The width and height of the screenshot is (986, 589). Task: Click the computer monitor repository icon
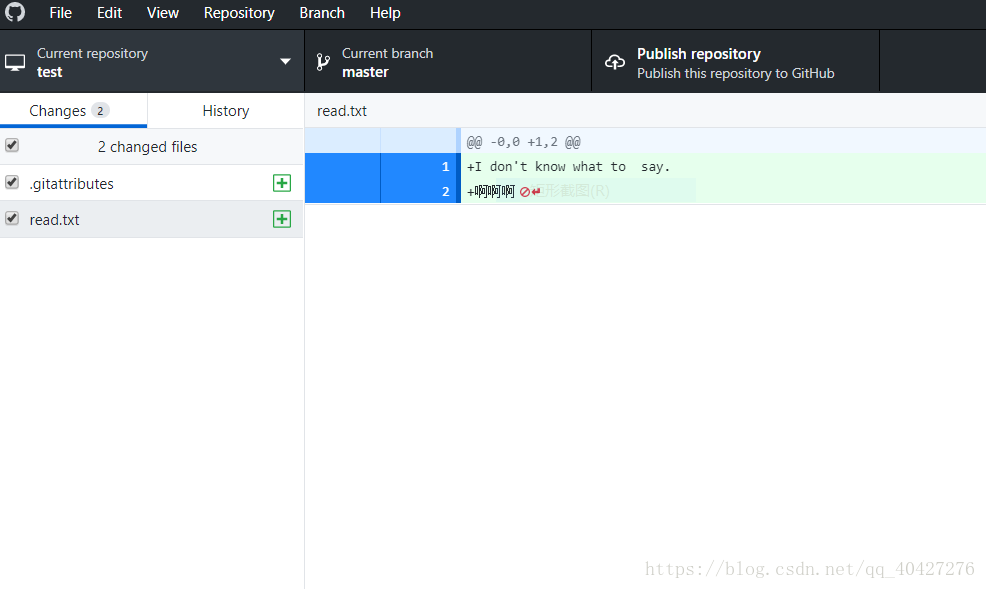point(15,62)
